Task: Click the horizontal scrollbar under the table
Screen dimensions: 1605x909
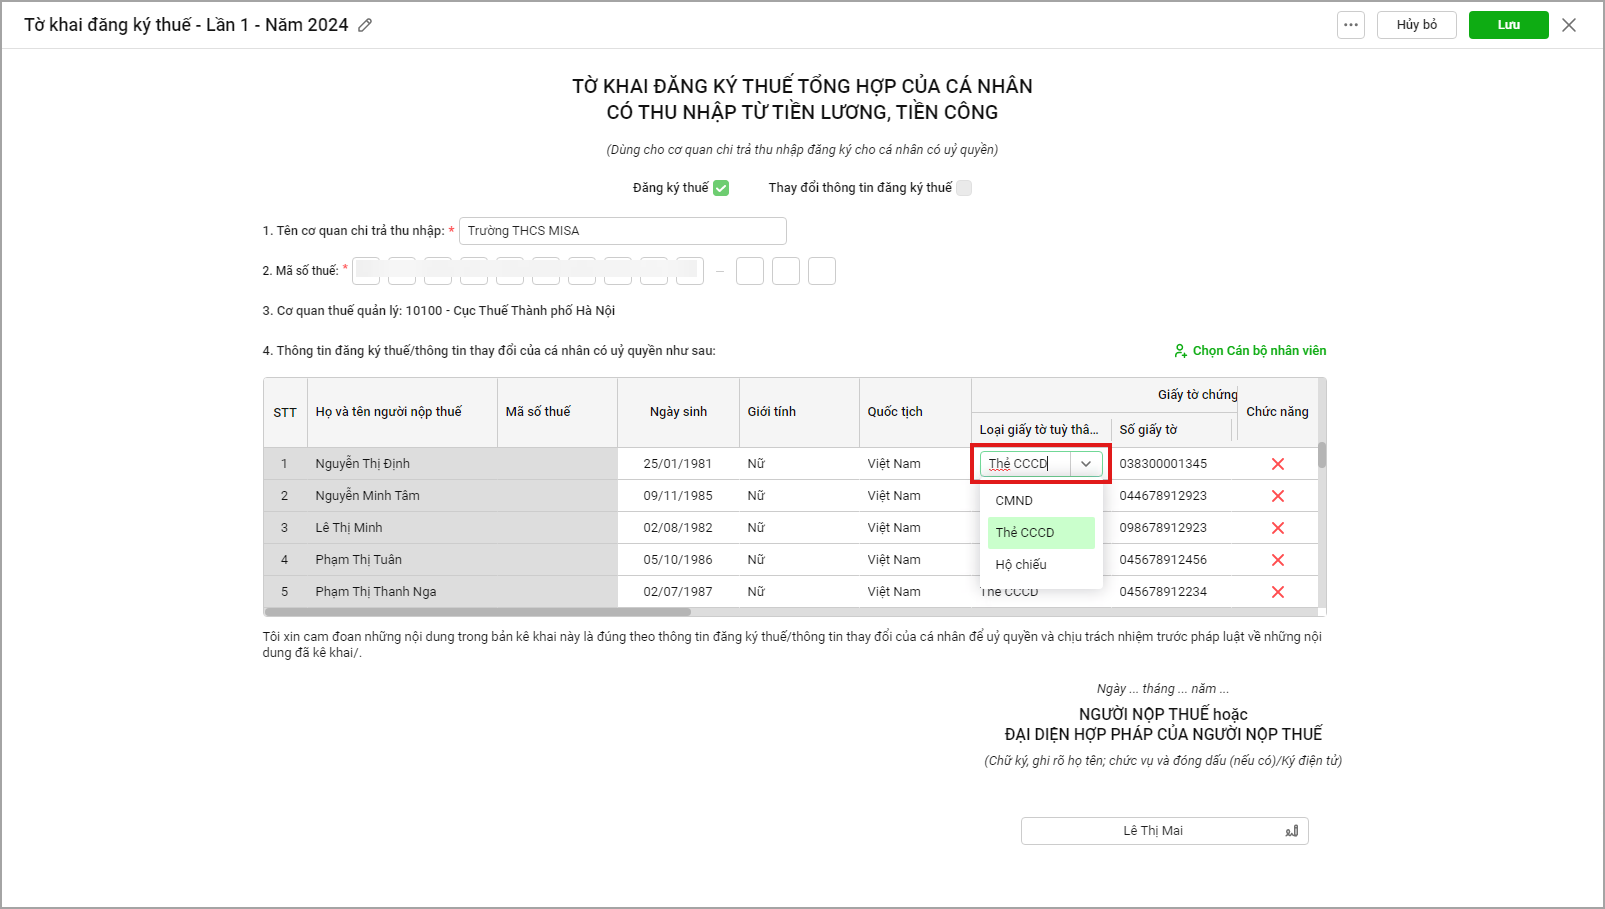Action: (x=478, y=612)
